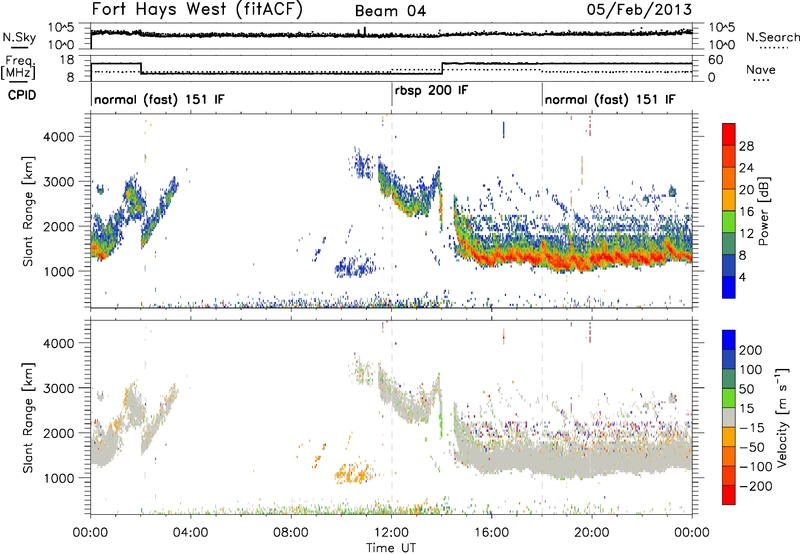Click the Fort Hays West (fitACF) title

(x=197, y=9)
